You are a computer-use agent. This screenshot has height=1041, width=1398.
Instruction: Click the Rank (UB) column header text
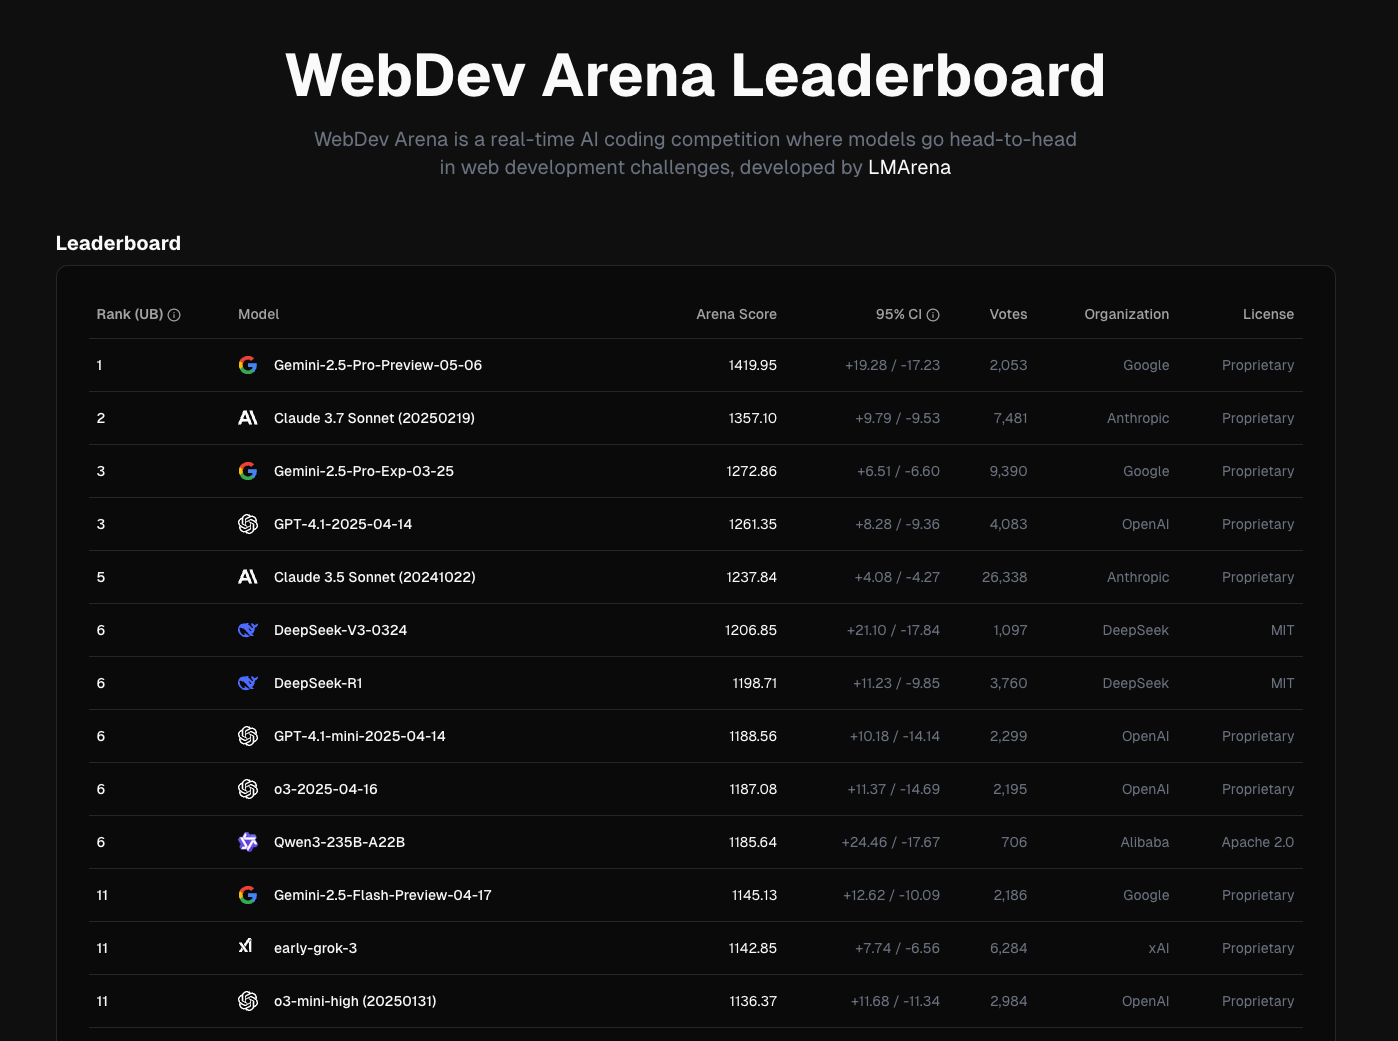pos(130,314)
